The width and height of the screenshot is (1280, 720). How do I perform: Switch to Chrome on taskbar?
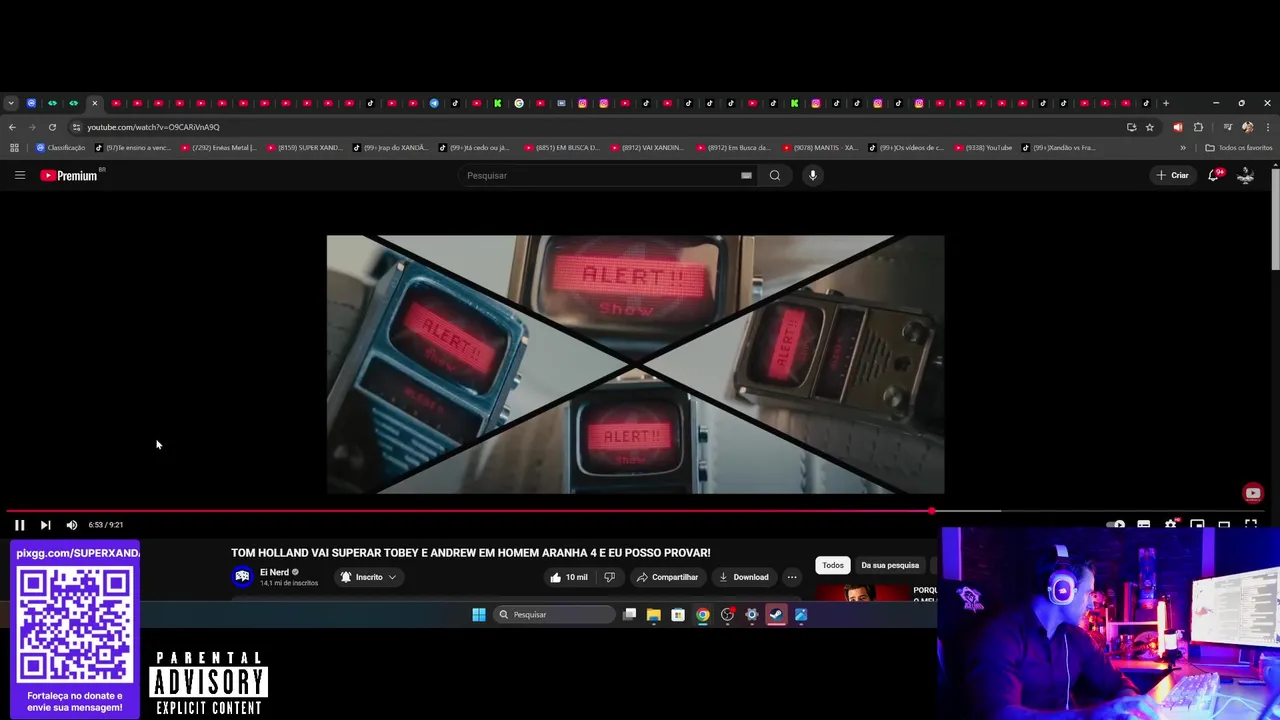(x=703, y=615)
